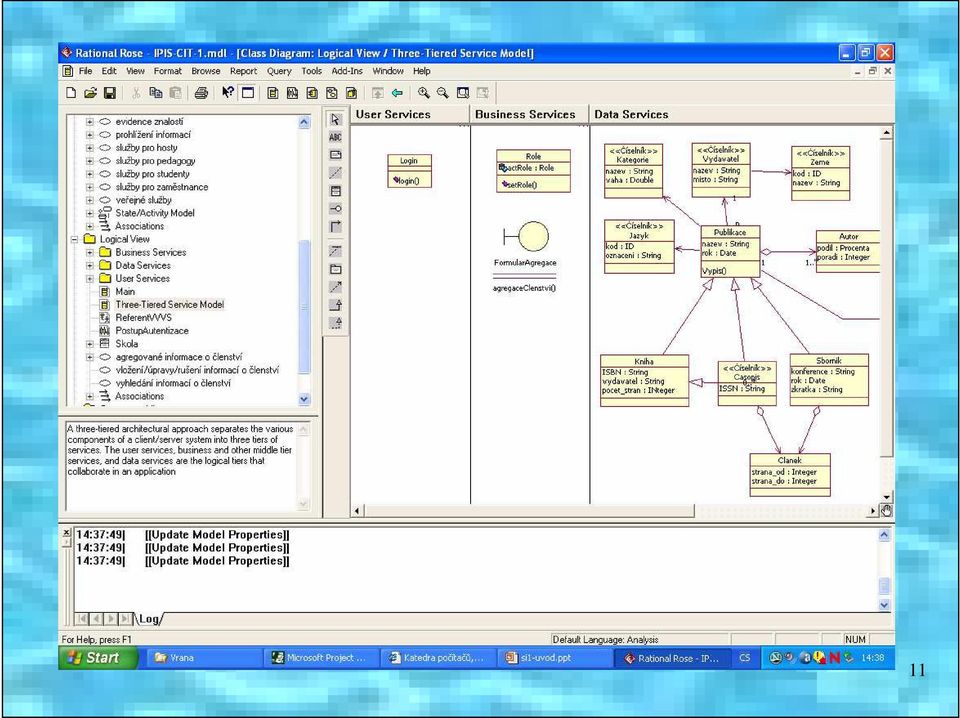Open the Edit menu
Image resolution: width=960 pixels, height=718 pixels.
pos(109,71)
